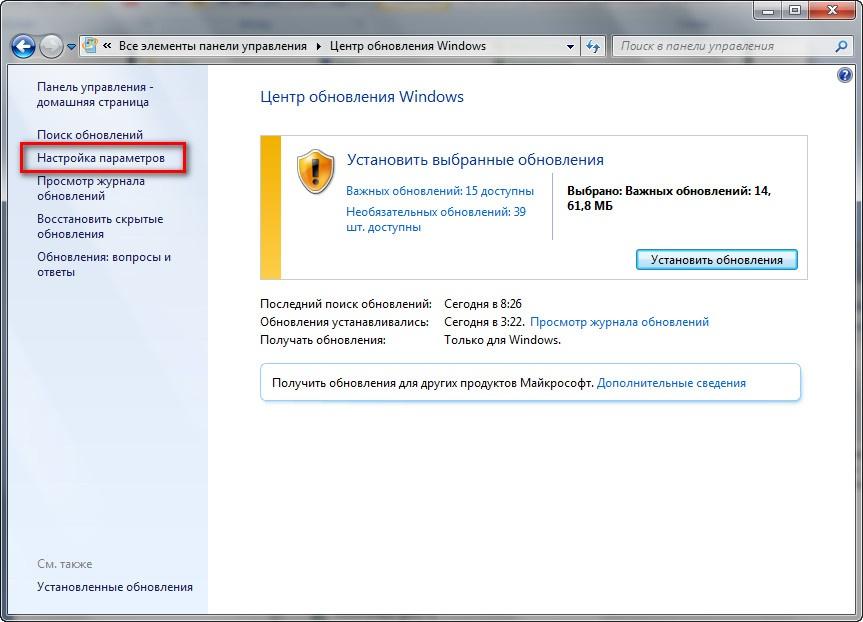Open 'Панель управления - домашняя страница'
The width and height of the screenshot is (863, 622).
pos(95,94)
